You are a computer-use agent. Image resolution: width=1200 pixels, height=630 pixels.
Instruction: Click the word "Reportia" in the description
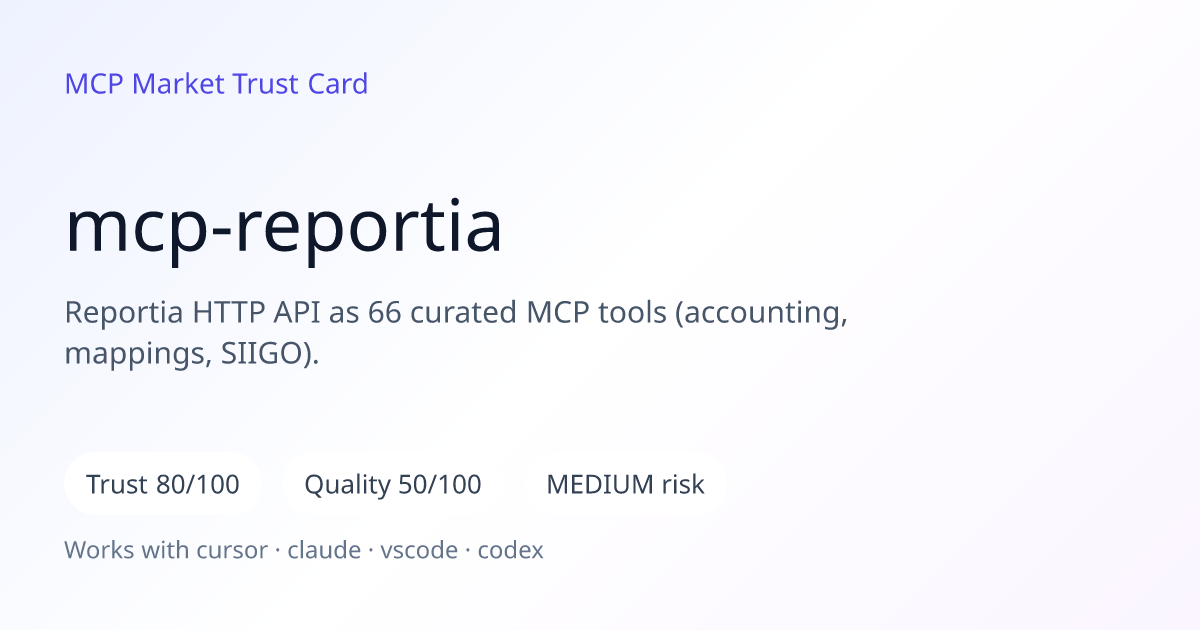coord(125,313)
